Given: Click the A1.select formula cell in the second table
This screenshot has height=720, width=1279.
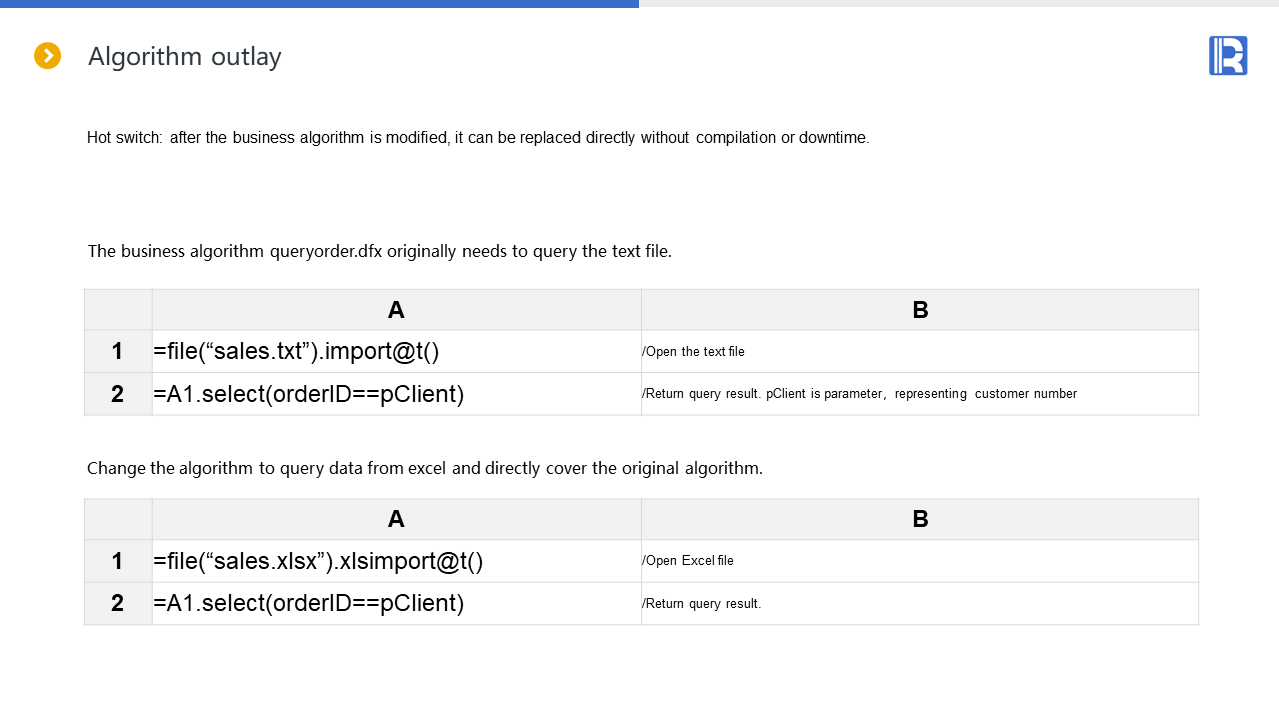Looking at the screenshot, I should point(396,603).
